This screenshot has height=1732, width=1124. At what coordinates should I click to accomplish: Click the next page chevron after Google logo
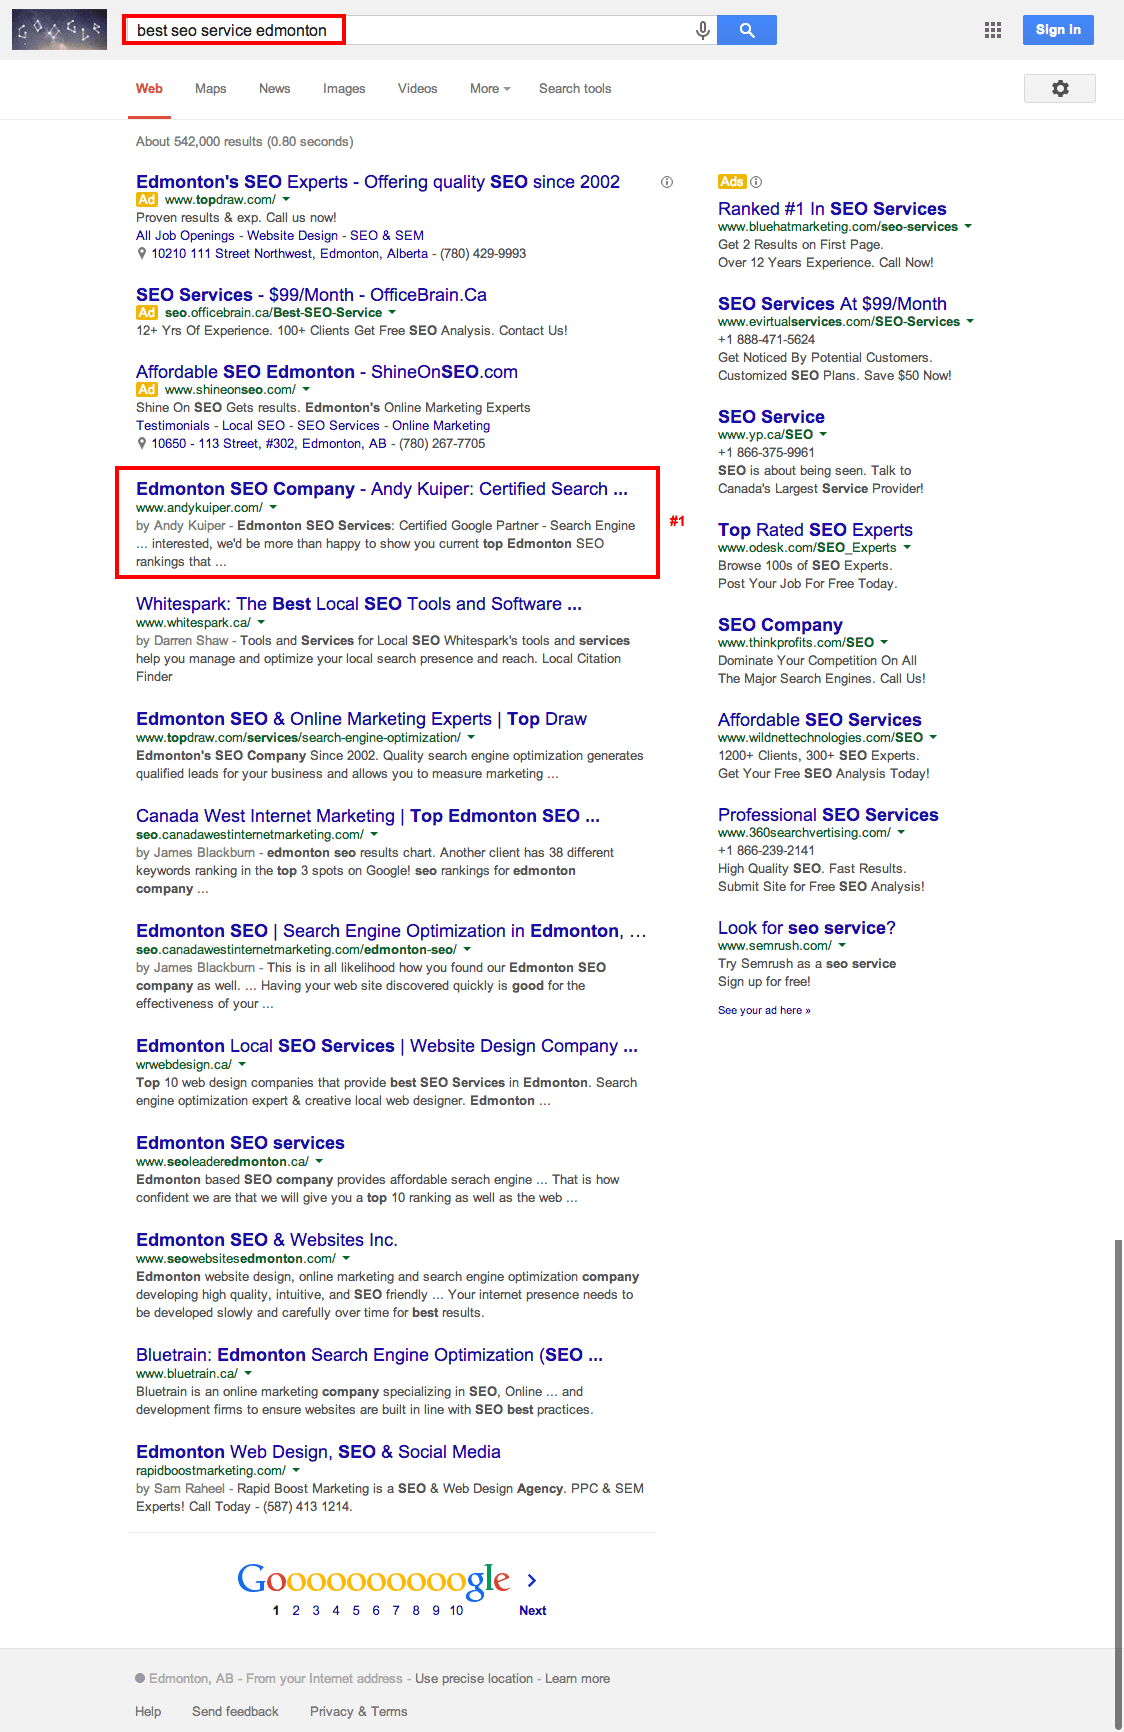[532, 1580]
